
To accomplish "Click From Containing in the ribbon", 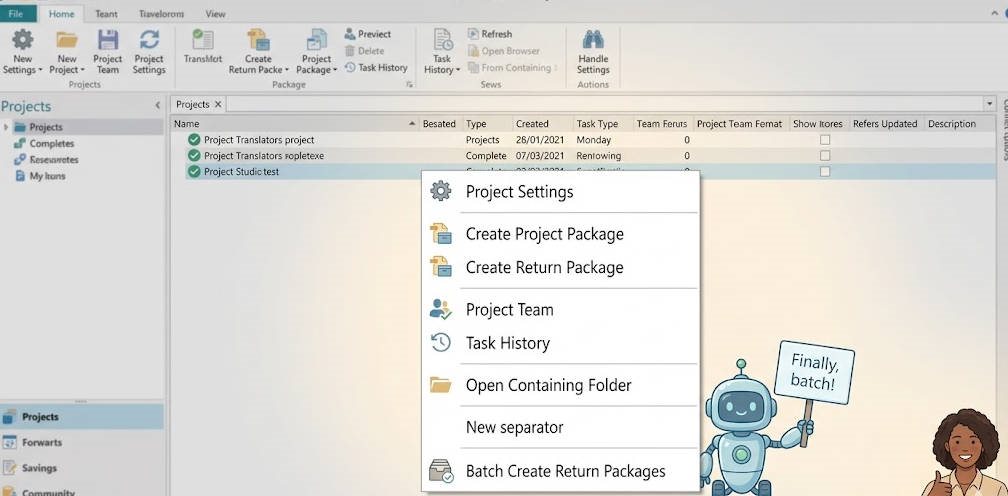I will 512,67.
